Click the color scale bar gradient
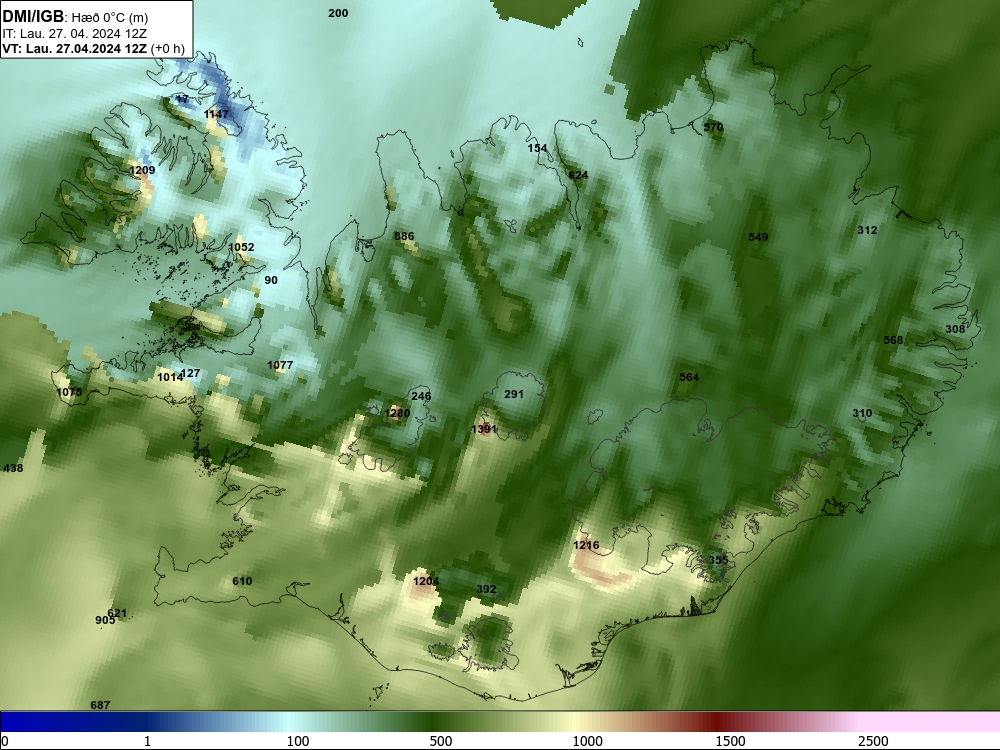1000x750 pixels. pyautogui.click(x=500, y=722)
